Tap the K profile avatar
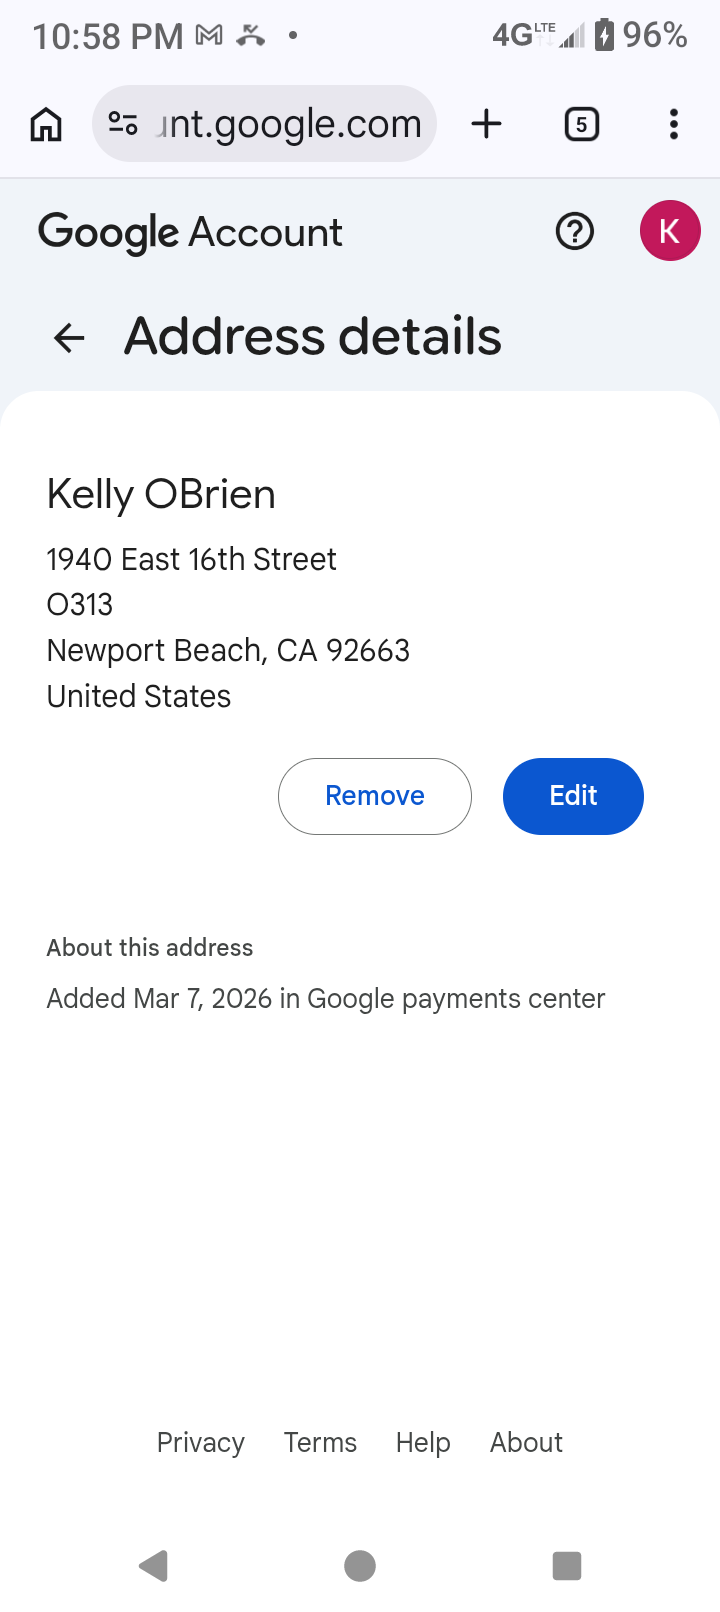720x1612 pixels. tap(669, 231)
